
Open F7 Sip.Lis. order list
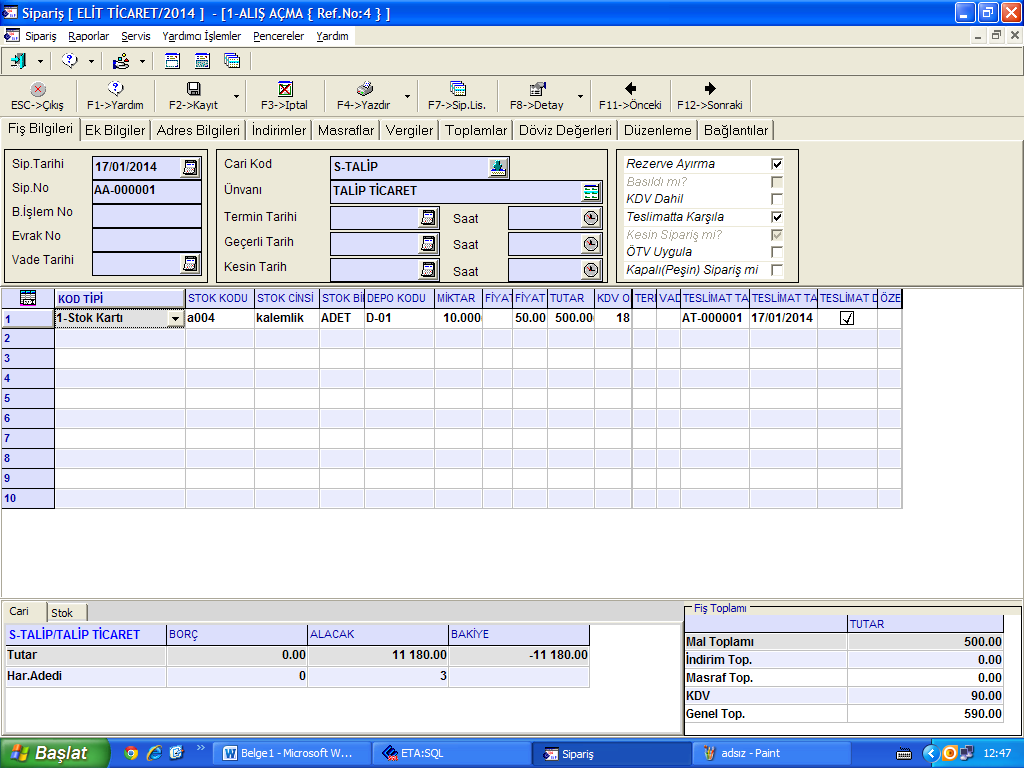[x=457, y=96]
